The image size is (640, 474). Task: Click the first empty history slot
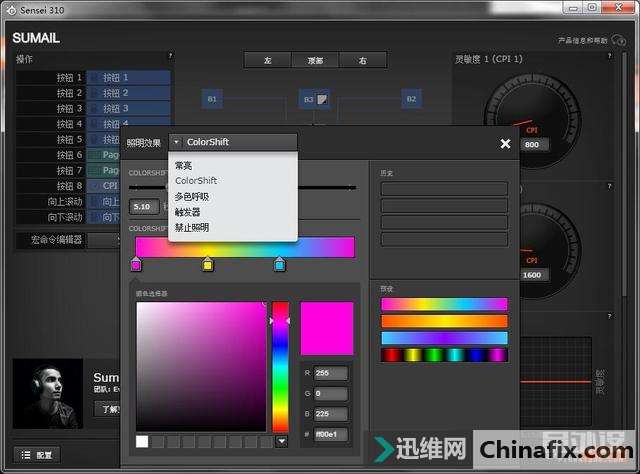click(x=444, y=189)
